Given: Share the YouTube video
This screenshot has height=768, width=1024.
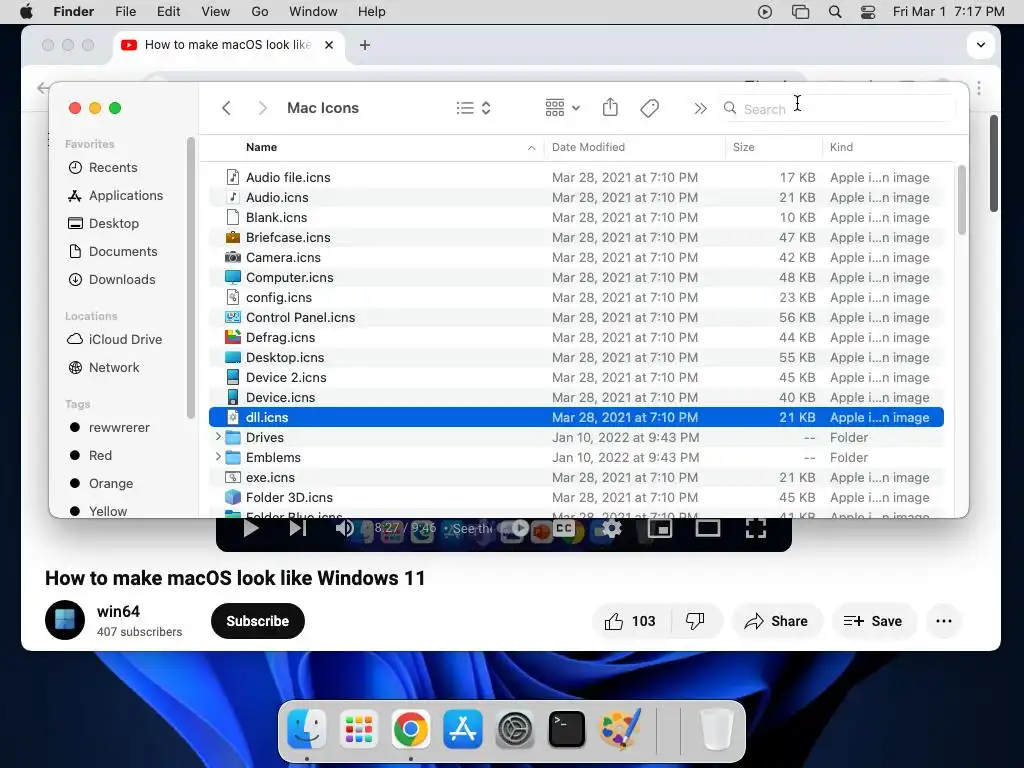Looking at the screenshot, I should point(776,621).
